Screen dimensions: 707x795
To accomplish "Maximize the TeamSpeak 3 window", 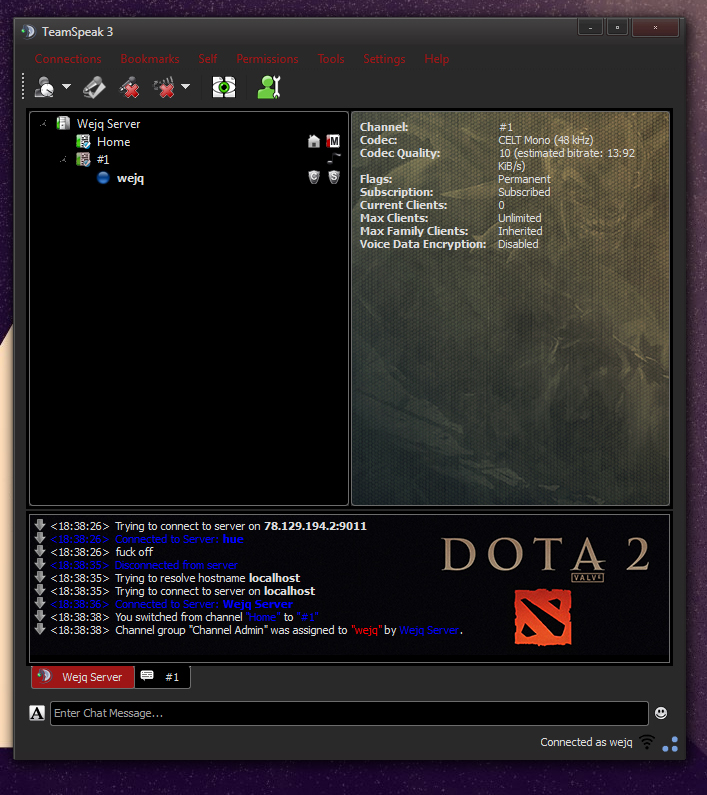I will click(x=617, y=27).
